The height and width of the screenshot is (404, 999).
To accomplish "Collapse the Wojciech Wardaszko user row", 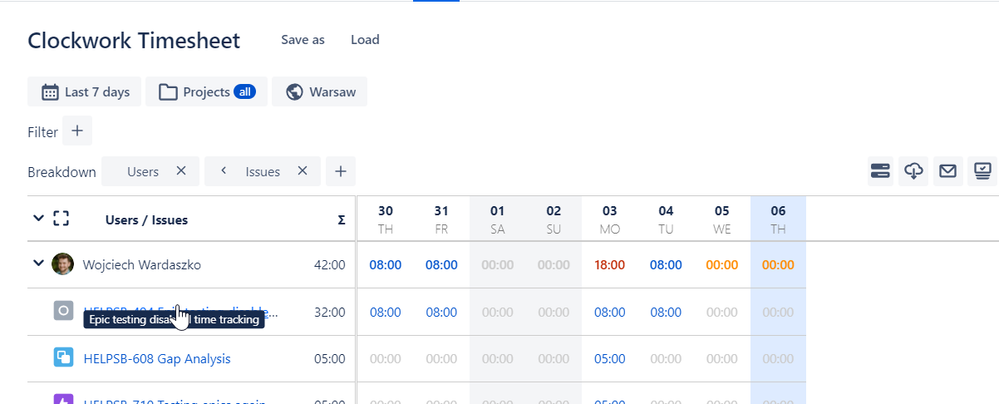I will [x=38, y=263].
